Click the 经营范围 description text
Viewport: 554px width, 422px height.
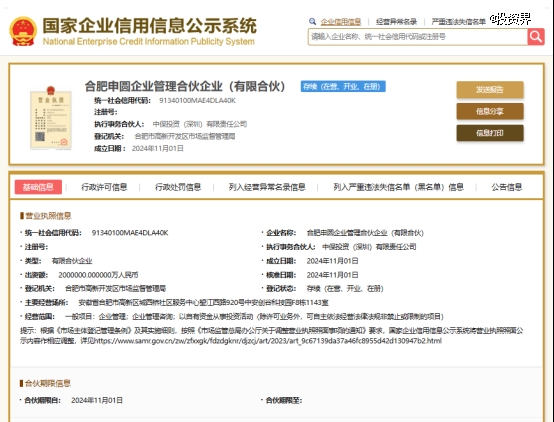coord(254,316)
